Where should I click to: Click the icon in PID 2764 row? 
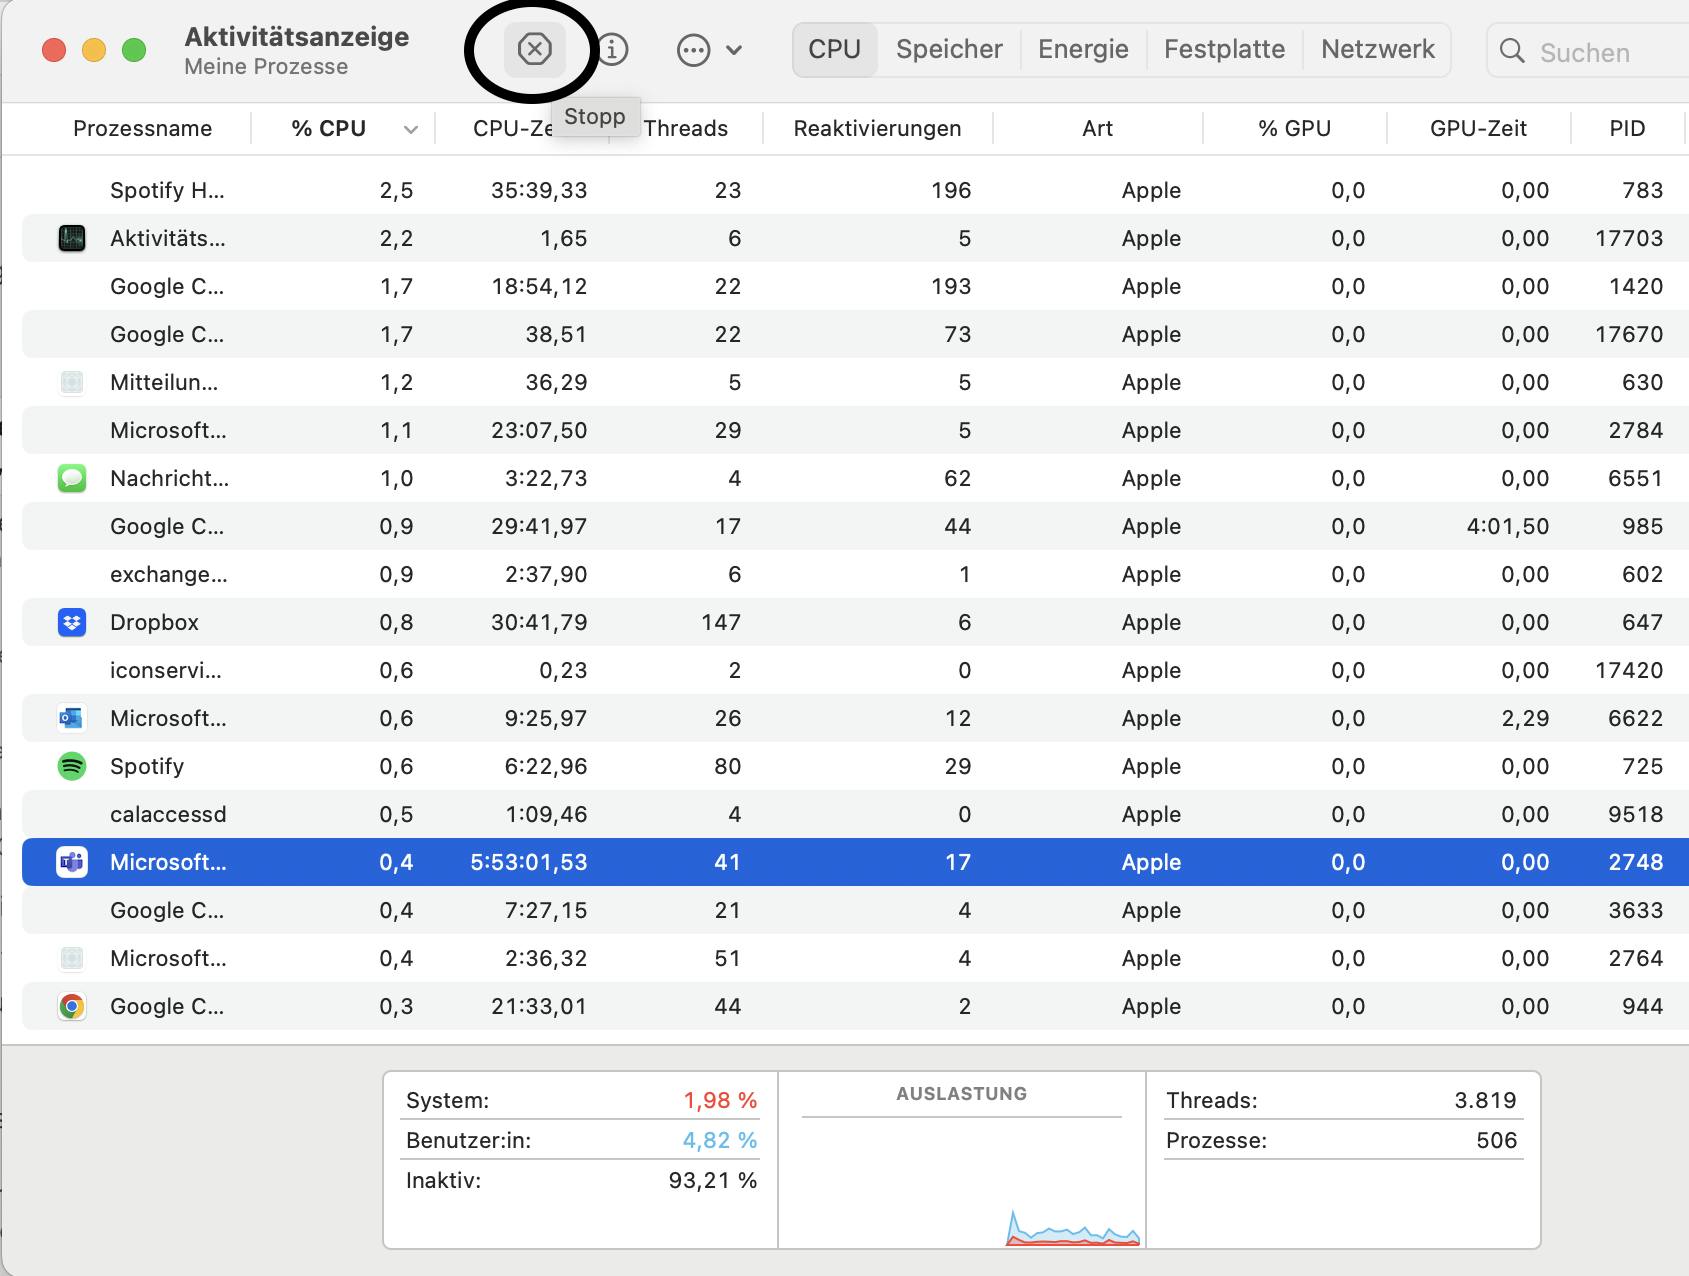click(x=72, y=958)
